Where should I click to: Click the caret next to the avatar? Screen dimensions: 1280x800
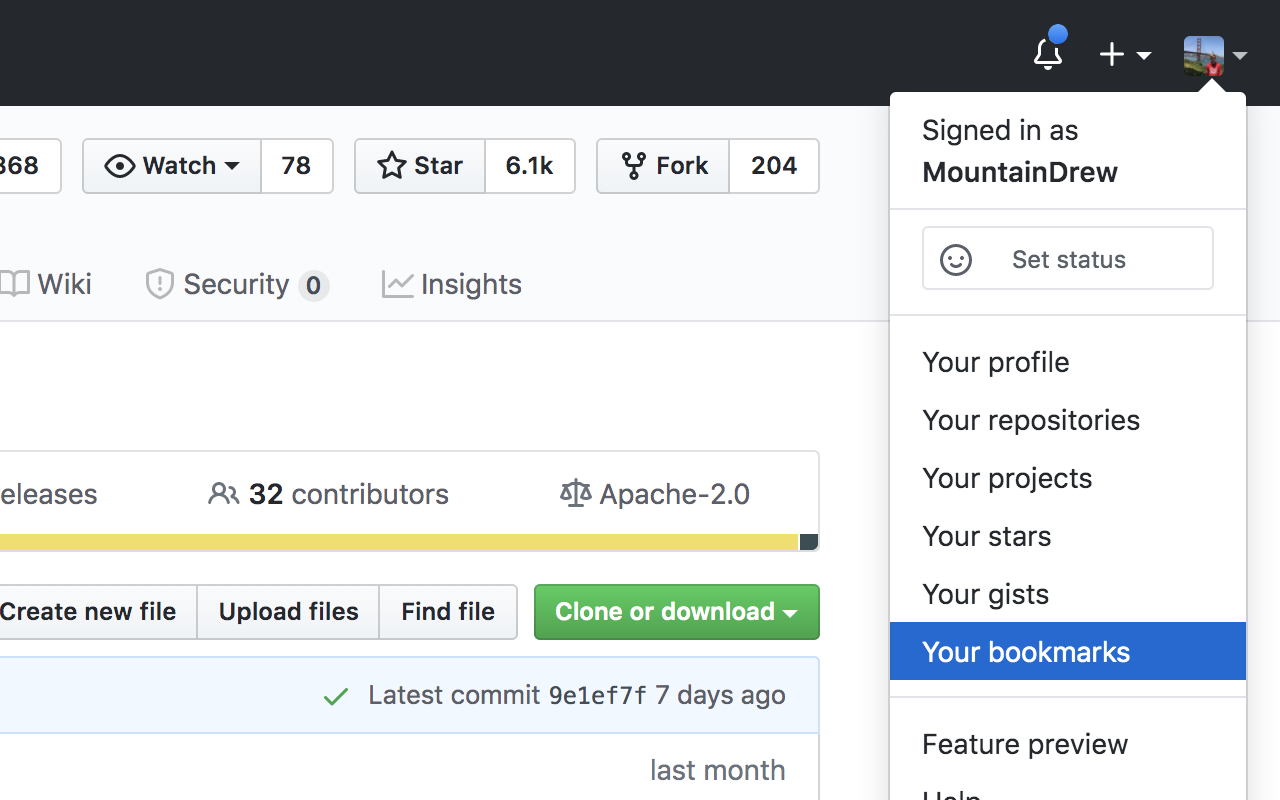1240,57
